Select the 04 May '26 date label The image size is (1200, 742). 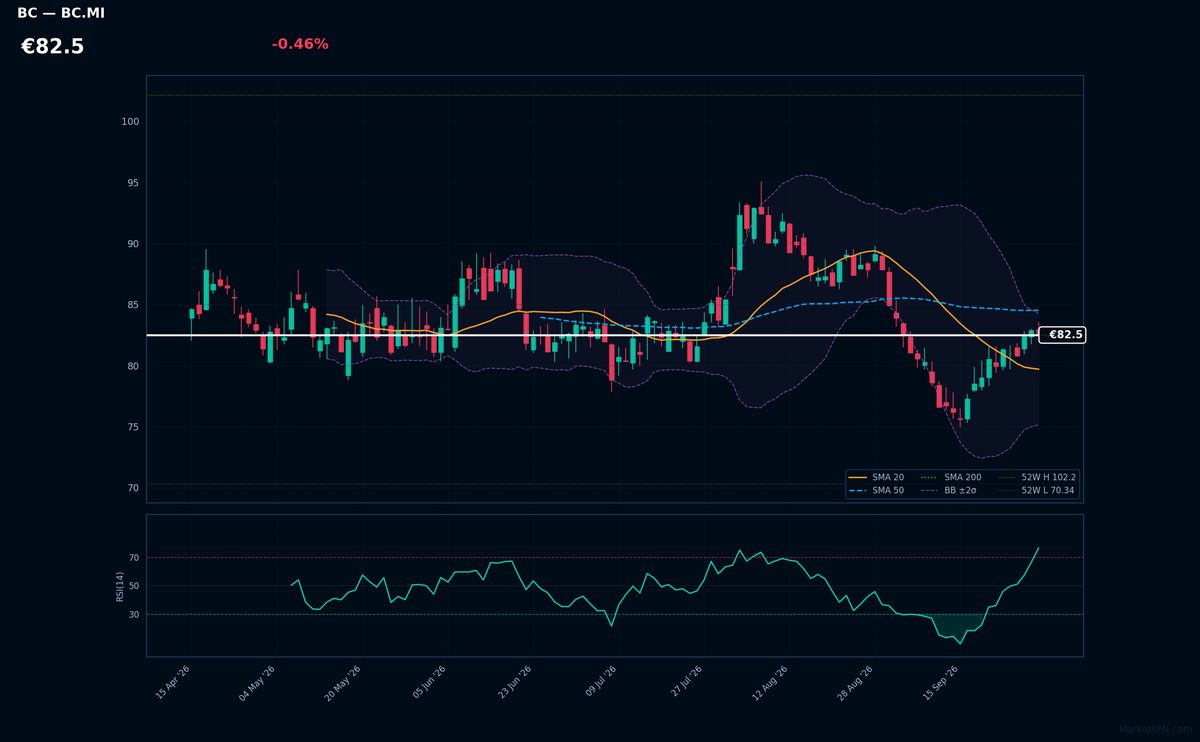[x=257, y=683]
